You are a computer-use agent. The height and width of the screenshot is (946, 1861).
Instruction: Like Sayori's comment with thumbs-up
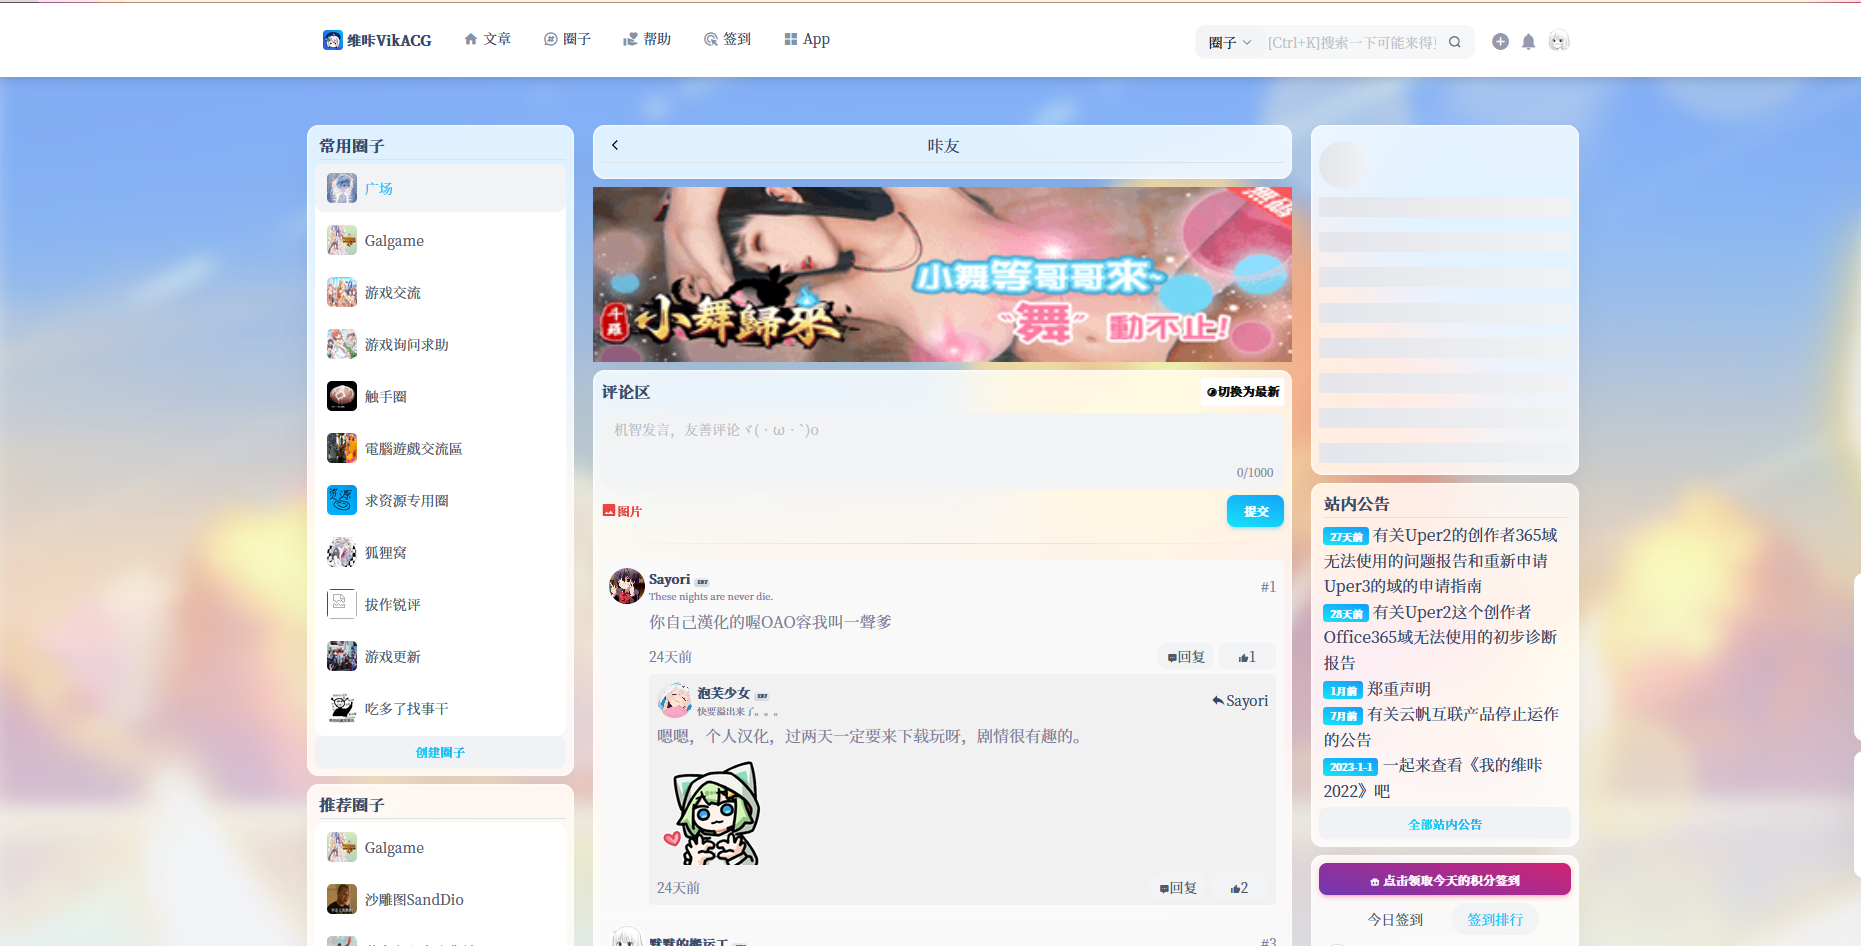pos(1246,657)
